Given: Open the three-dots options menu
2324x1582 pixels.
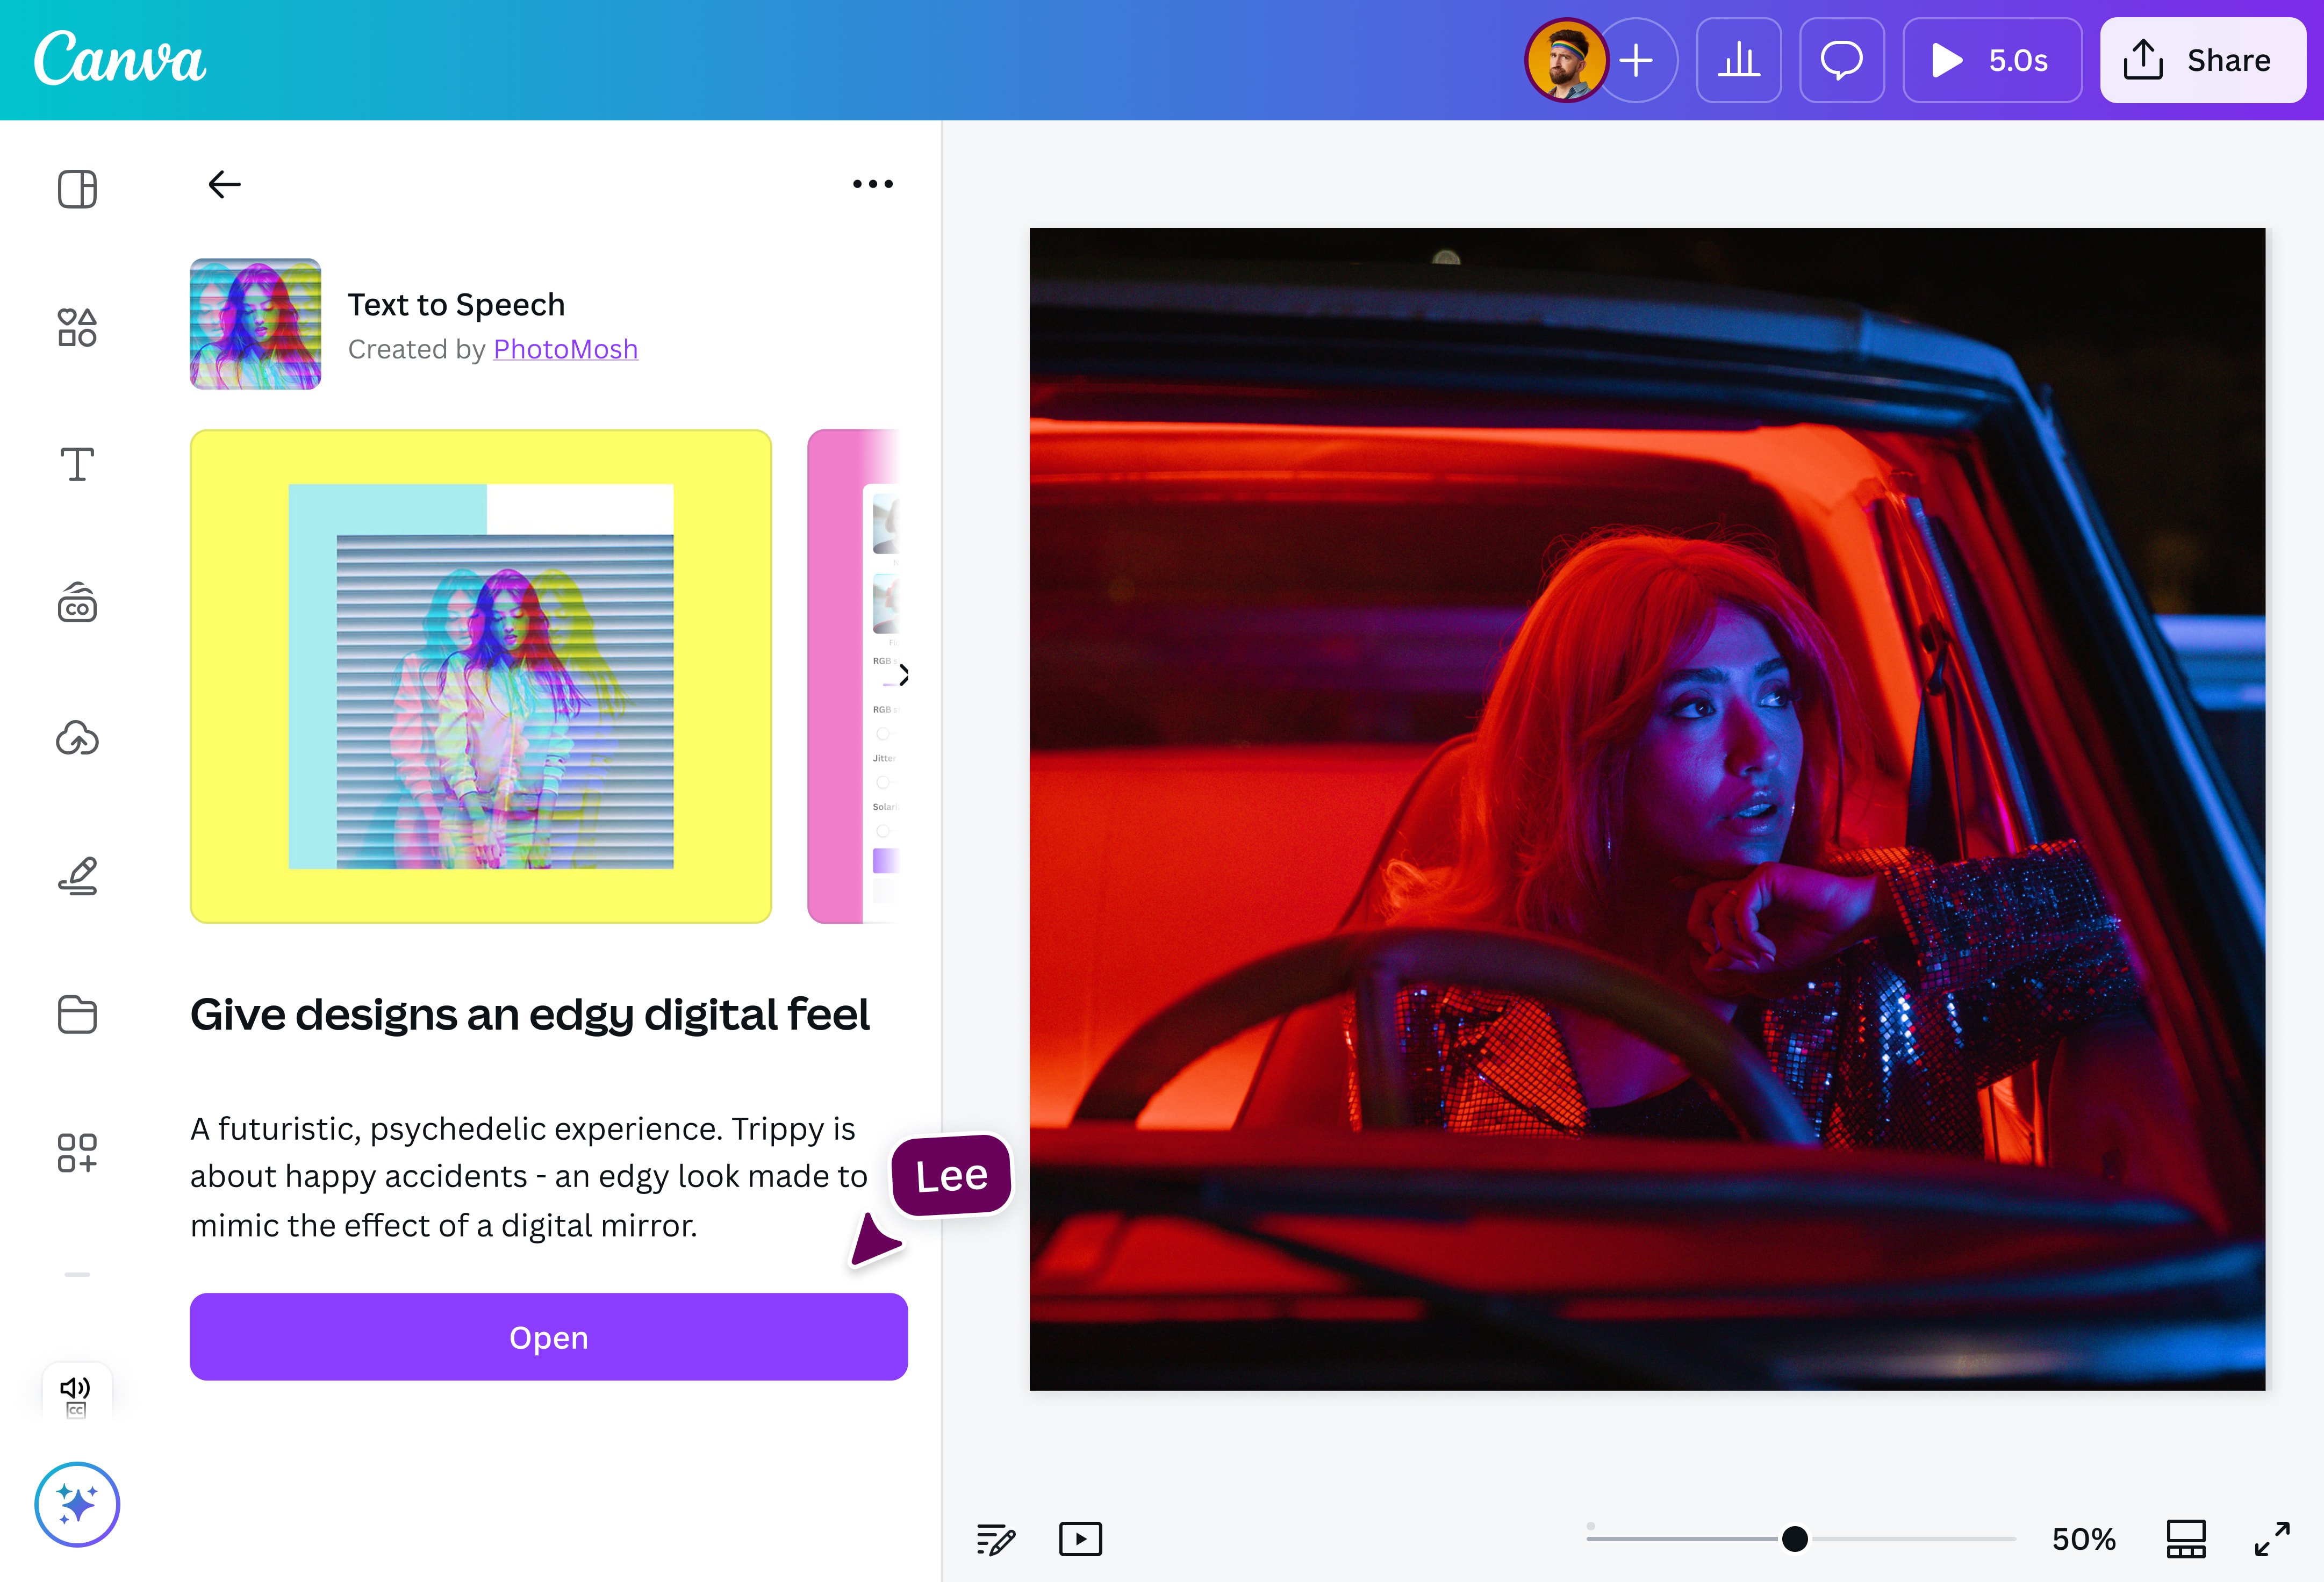Looking at the screenshot, I should [871, 183].
